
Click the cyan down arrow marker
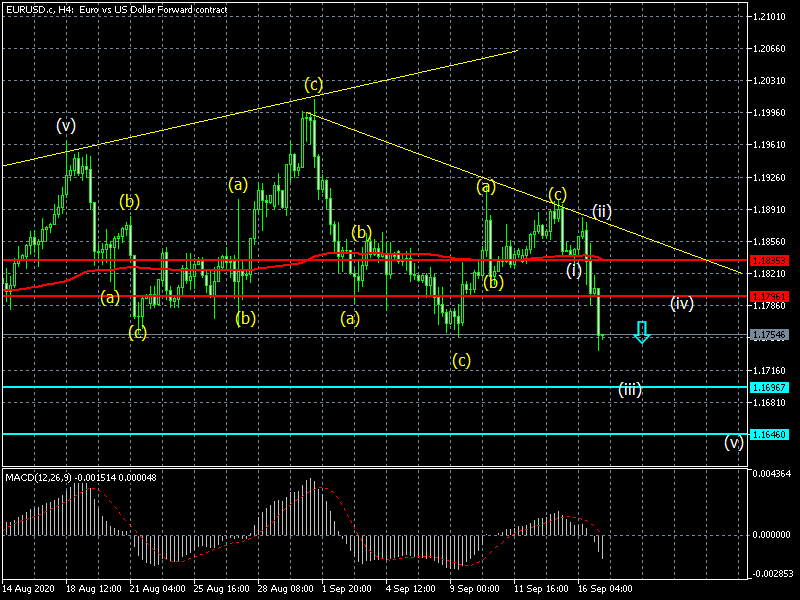click(642, 333)
